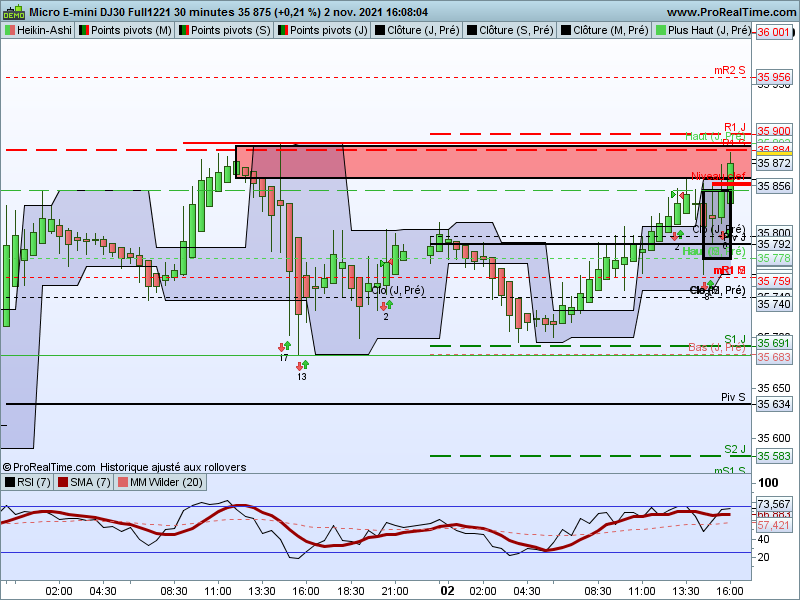Click the 57,421 MM Wilder value label

(773, 525)
